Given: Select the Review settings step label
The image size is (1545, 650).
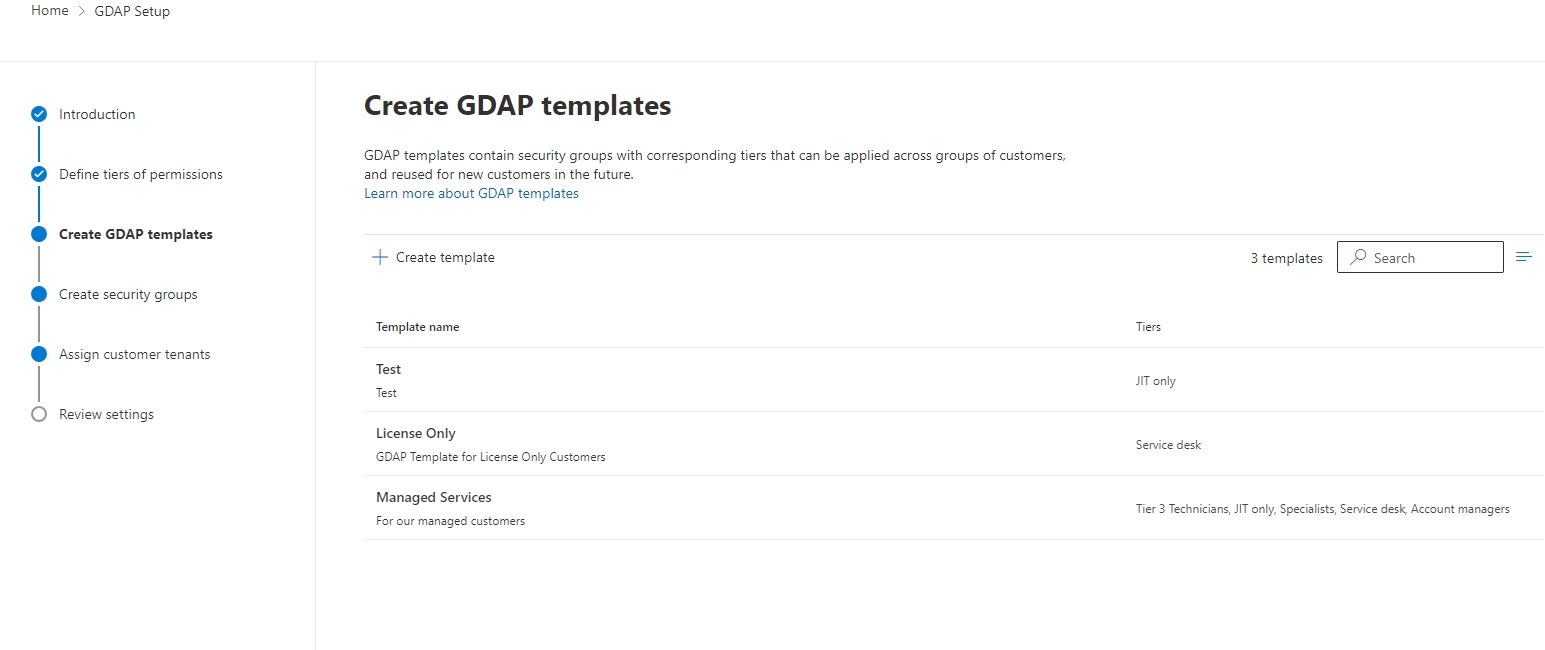Looking at the screenshot, I should [x=106, y=414].
